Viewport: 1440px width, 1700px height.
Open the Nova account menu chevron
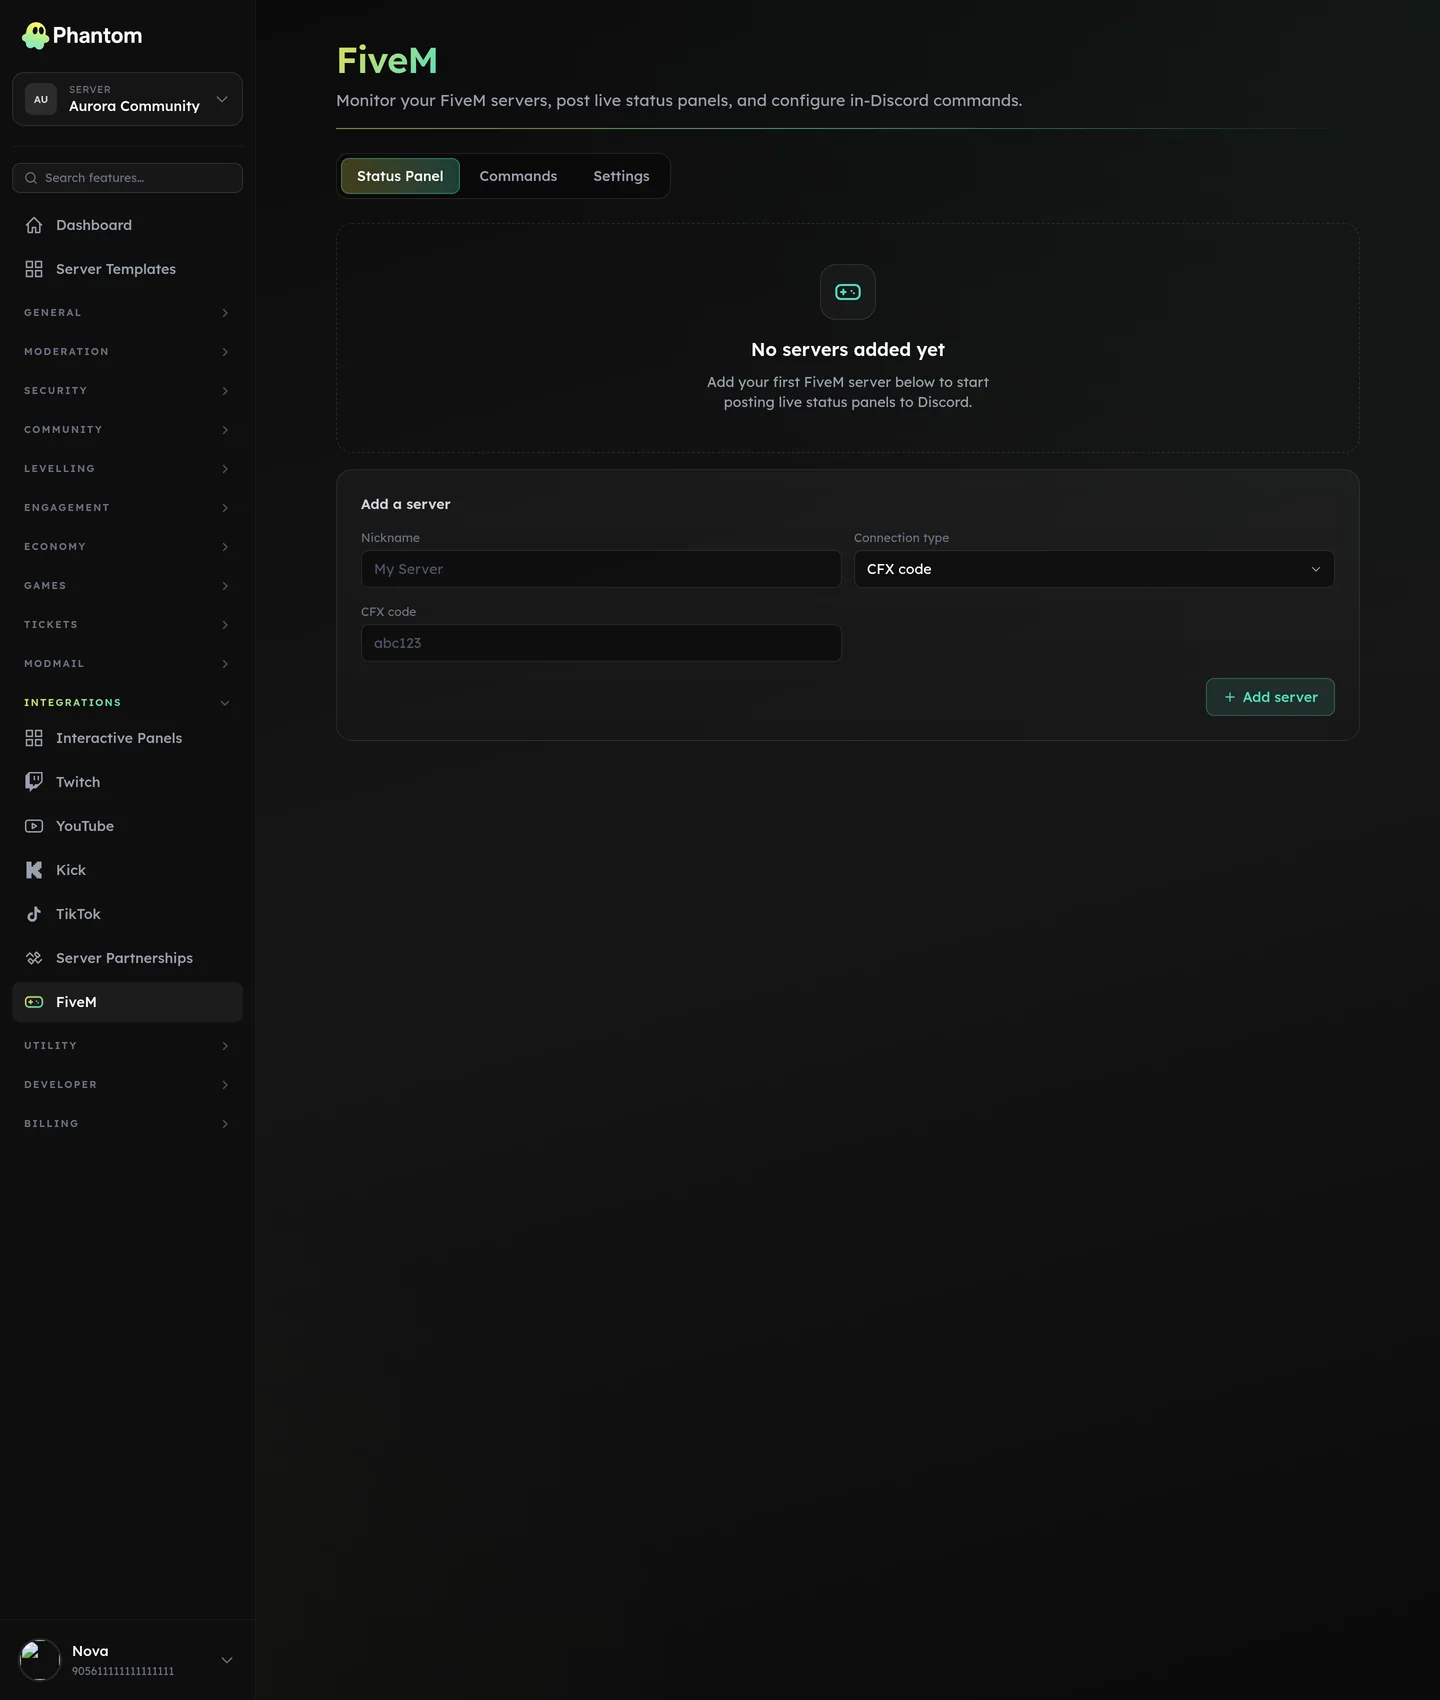(227, 1660)
